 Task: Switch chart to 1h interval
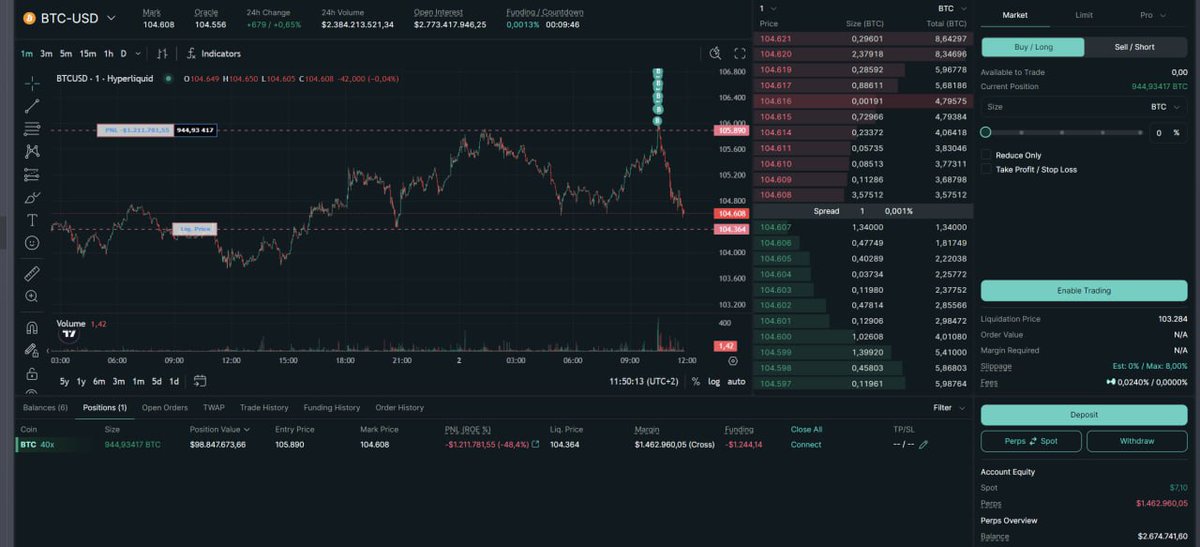(x=108, y=53)
